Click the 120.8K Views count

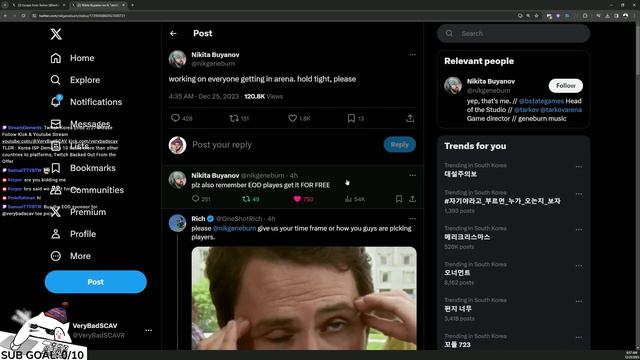tap(263, 96)
